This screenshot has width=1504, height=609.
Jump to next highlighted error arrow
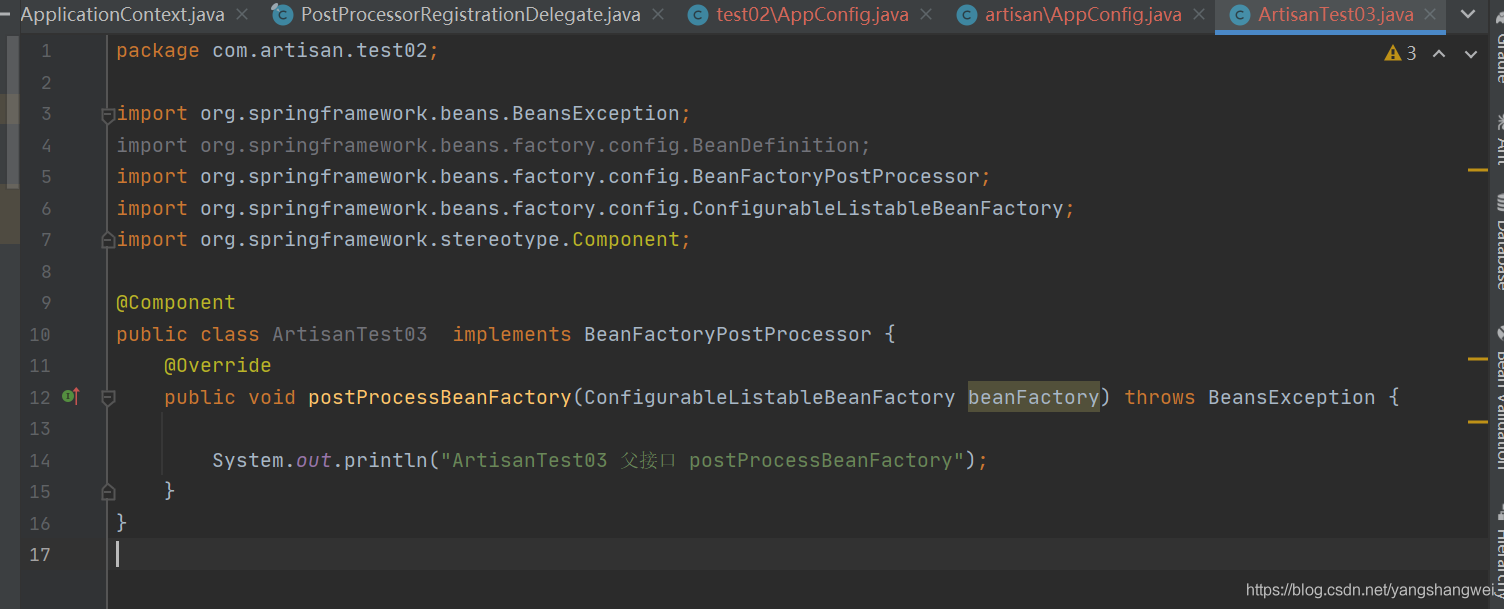coord(1471,54)
